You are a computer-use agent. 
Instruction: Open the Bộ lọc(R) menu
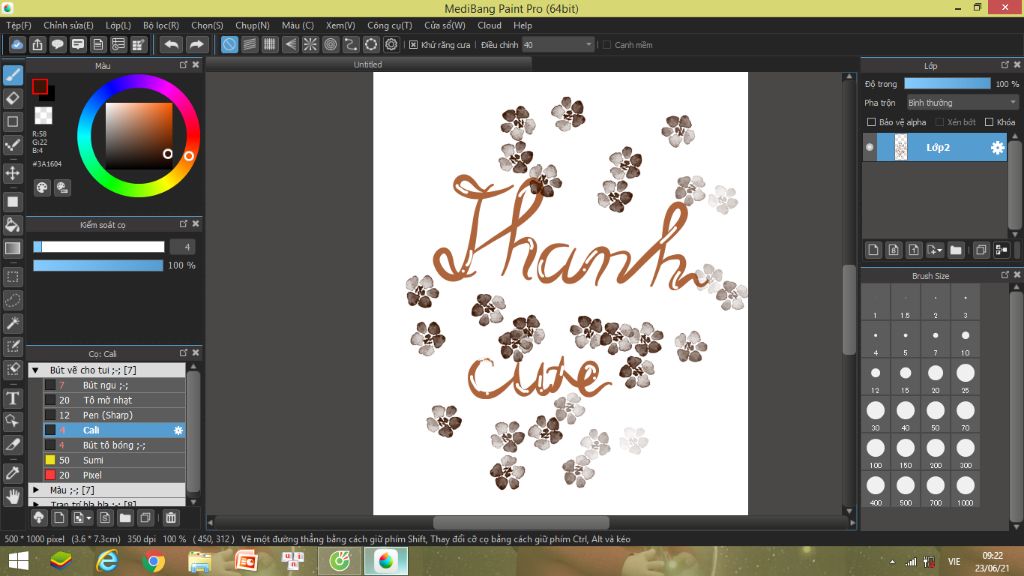click(x=161, y=25)
